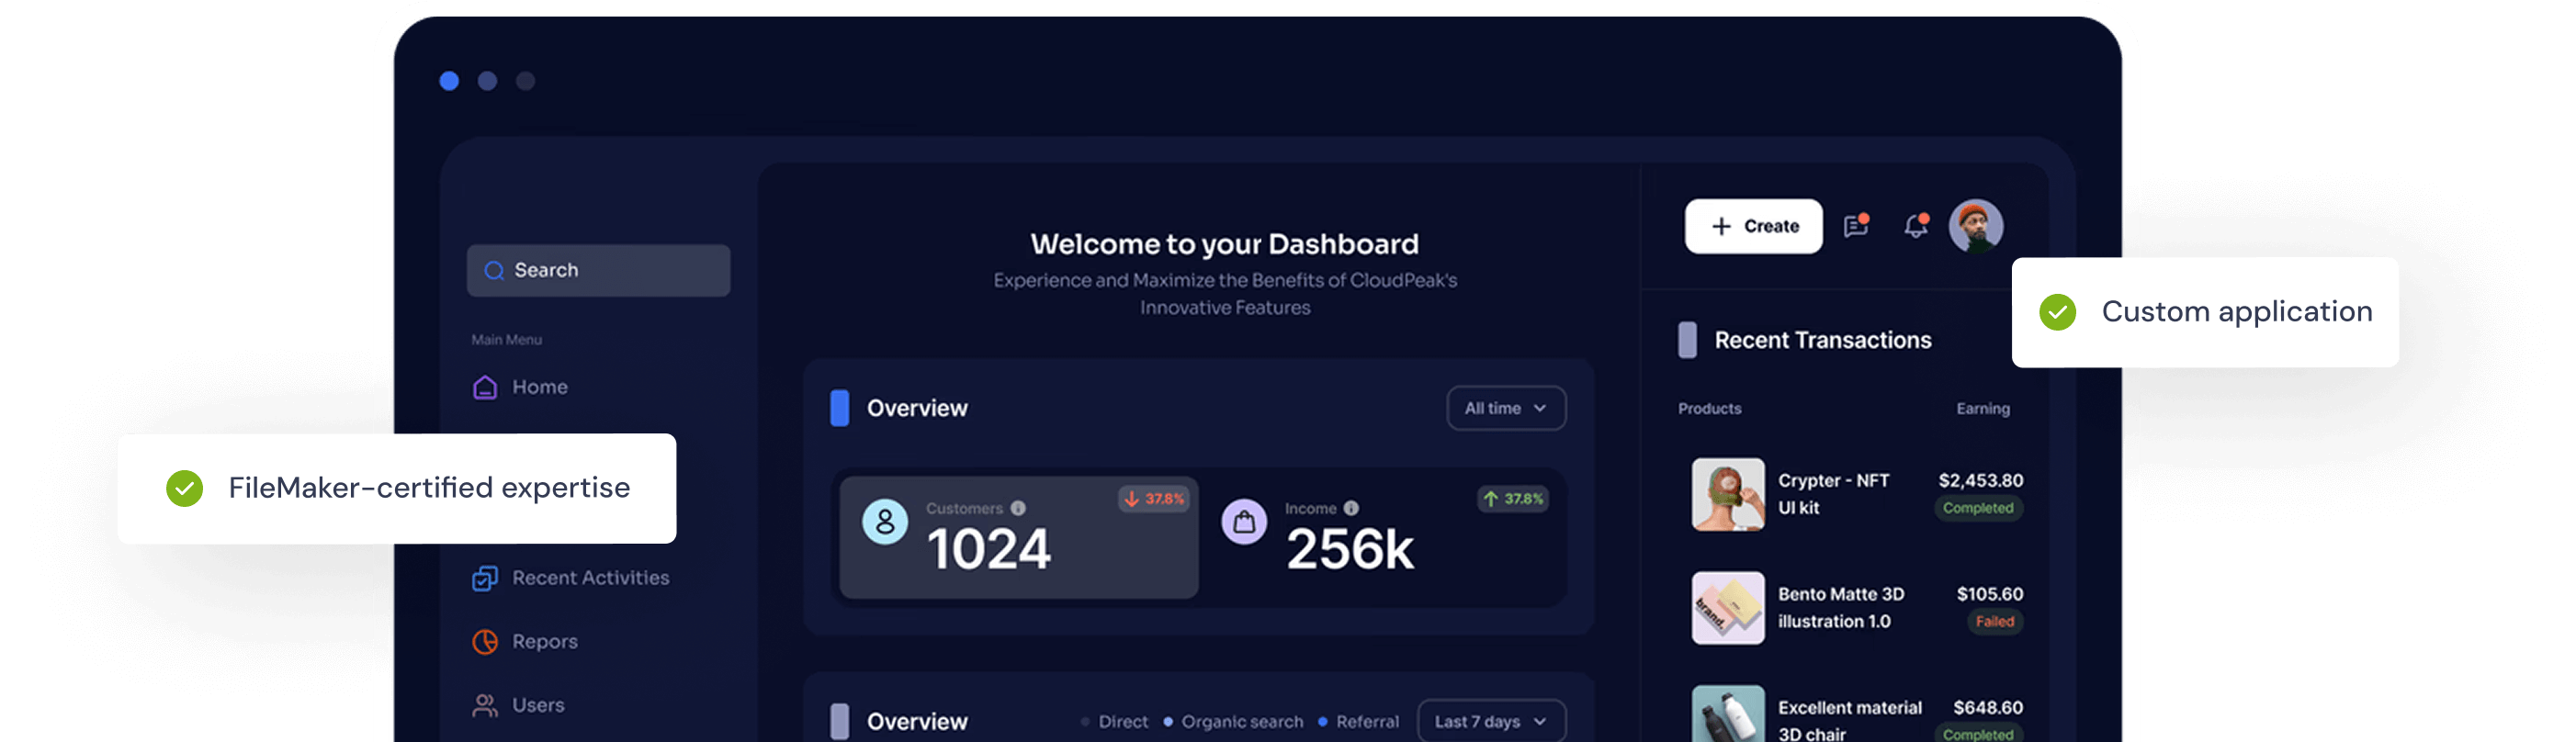This screenshot has width=2576, height=742.
Task: Open Crypter - NFT UI kit thumbnail
Action: point(1728,494)
